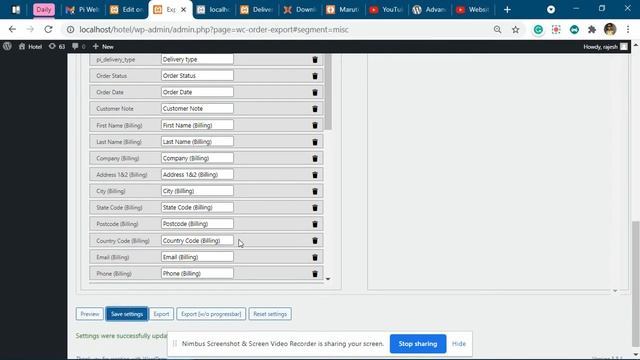This screenshot has width=640, height=360.
Task: Select the Order Date field label
Action: point(110,92)
